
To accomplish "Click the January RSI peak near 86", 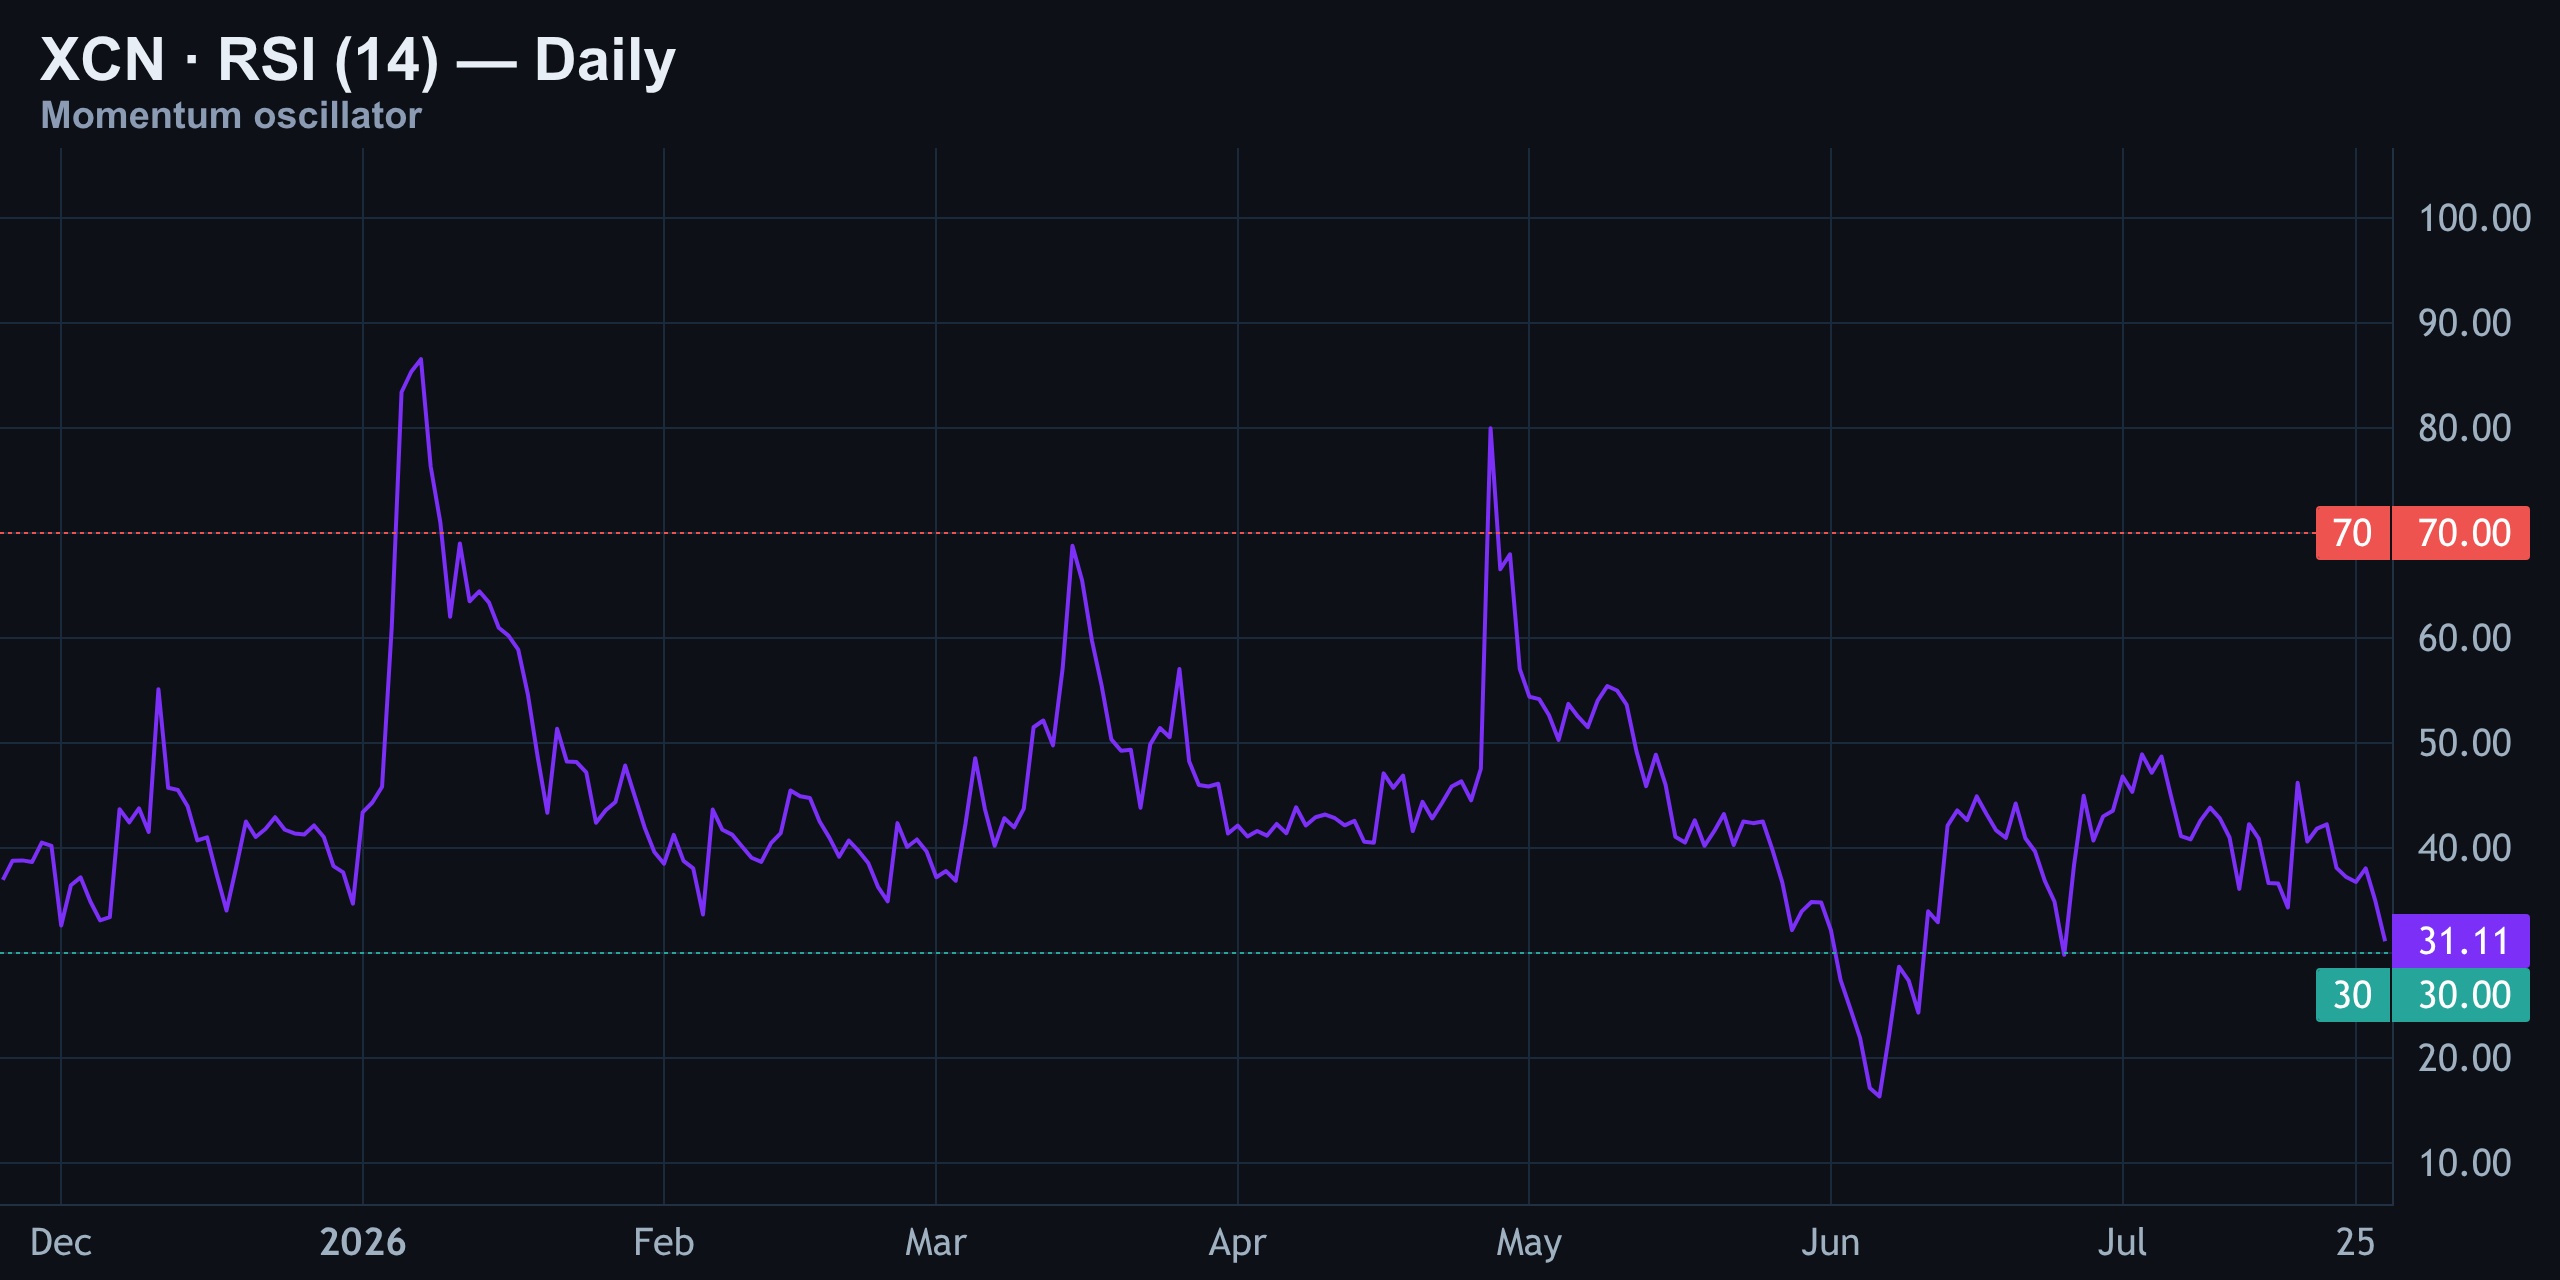I will point(420,359).
